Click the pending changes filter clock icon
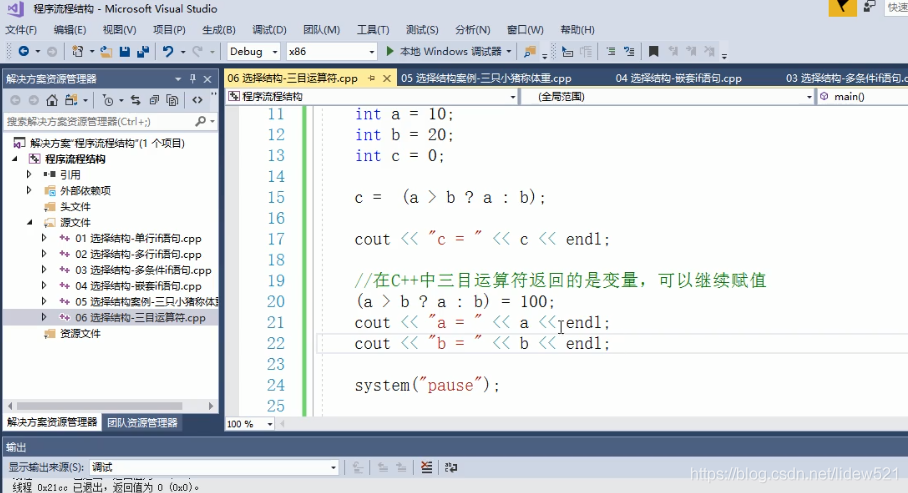908x493 pixels. [108, 100]
